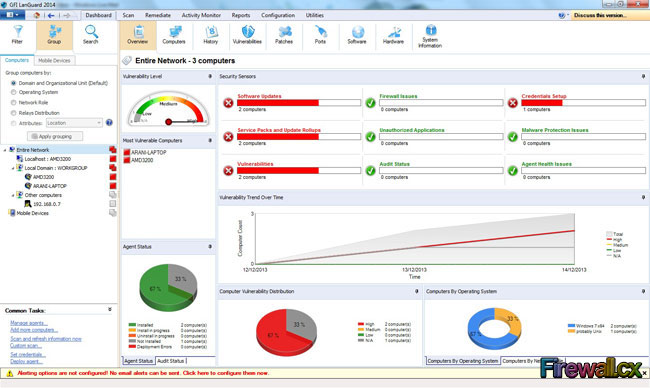Open the System Information view
Viewport: 650px width, 388px height.
430,36
